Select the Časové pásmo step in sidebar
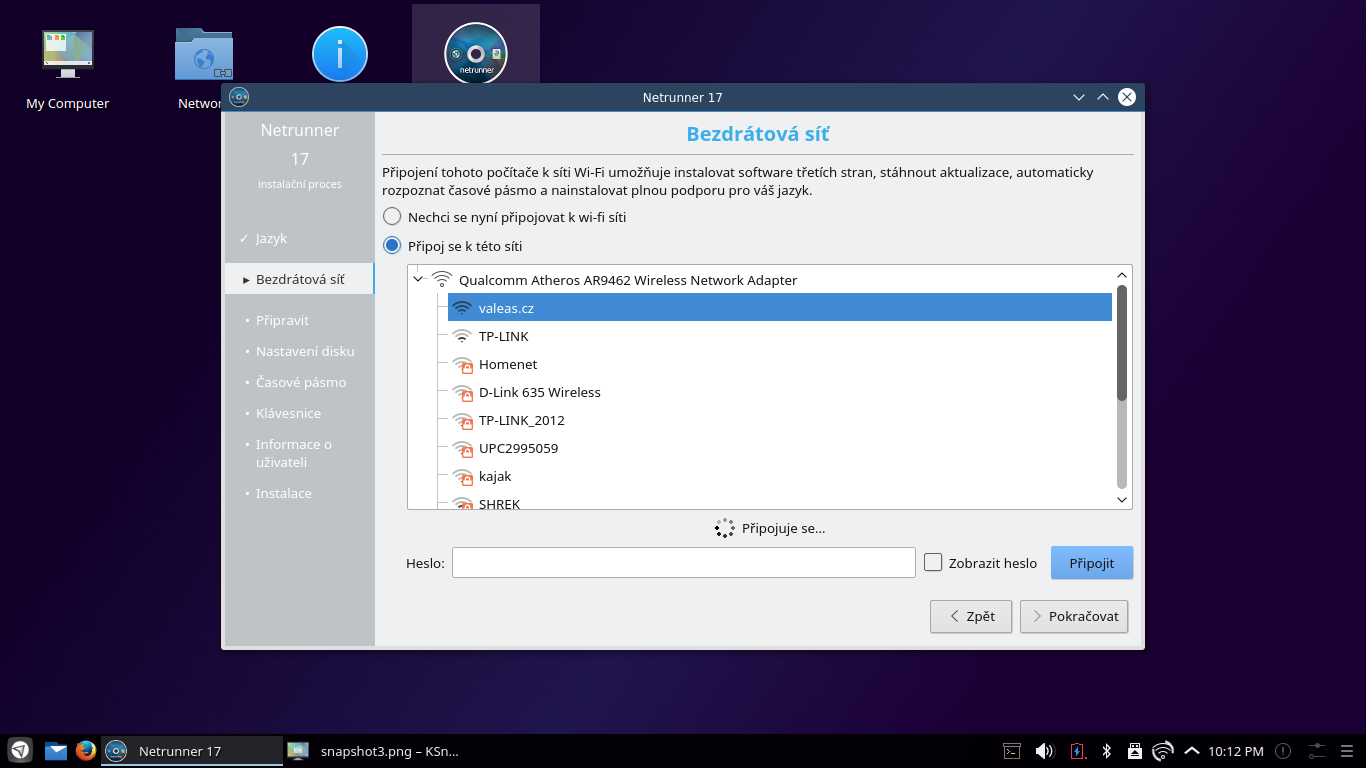This screenshot has height=768, width=1366. click(x=301, y=382)
